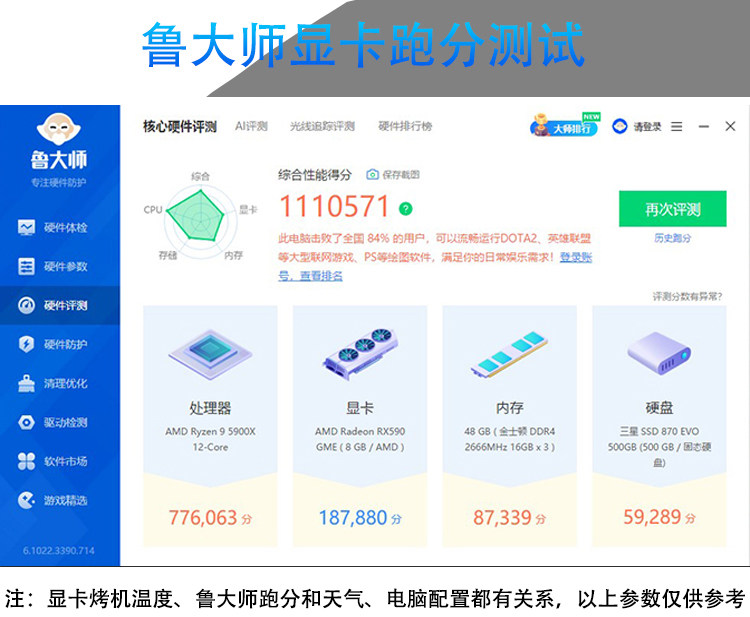Switch to the 硬件排行榜 tab
Image resolution: width=750 pixels, height=617 pixels.
point(405,126)
